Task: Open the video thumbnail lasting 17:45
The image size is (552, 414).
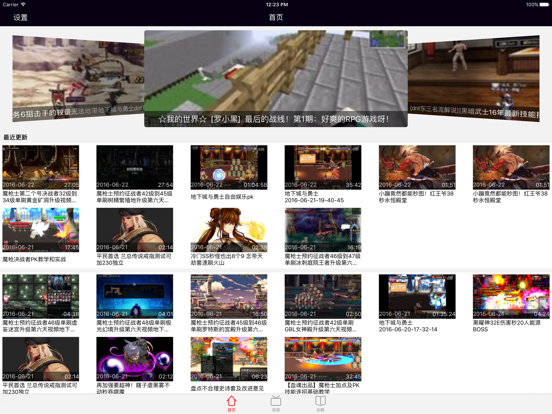Action: pyautogui.click(x=40, y=230)
